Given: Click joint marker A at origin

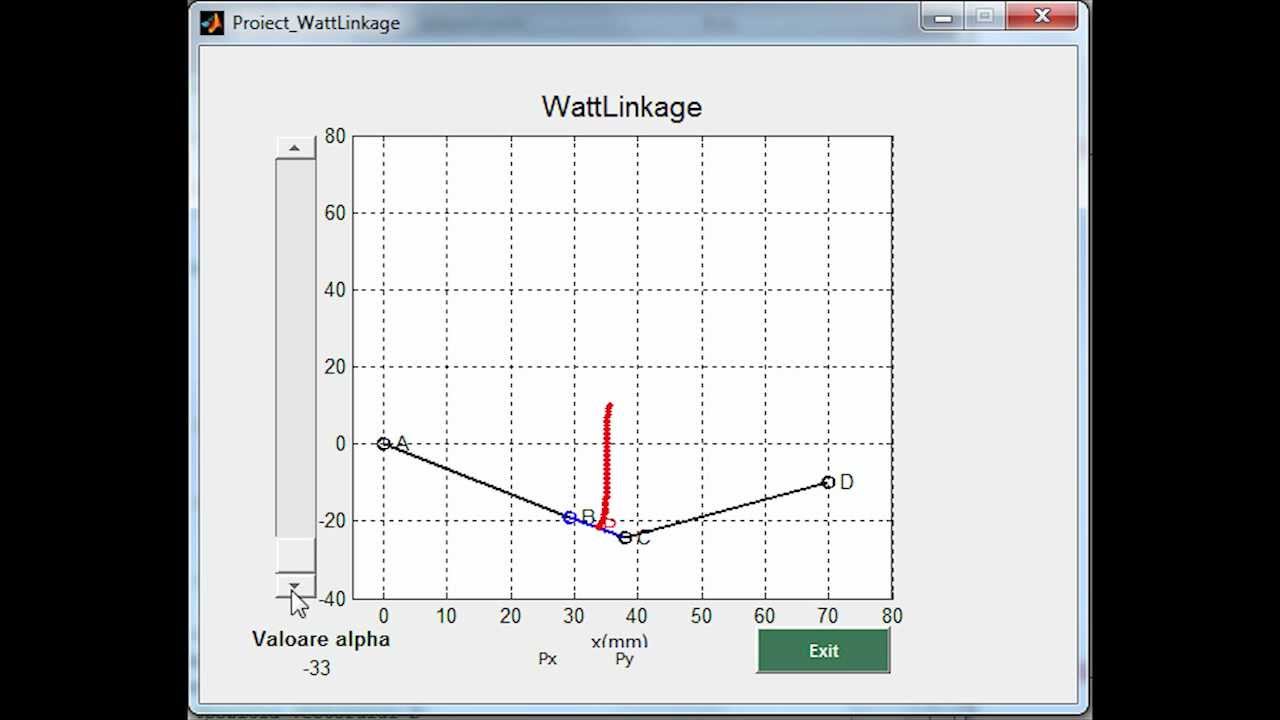Looking at the screenshot, I should [x=383, y=444].
